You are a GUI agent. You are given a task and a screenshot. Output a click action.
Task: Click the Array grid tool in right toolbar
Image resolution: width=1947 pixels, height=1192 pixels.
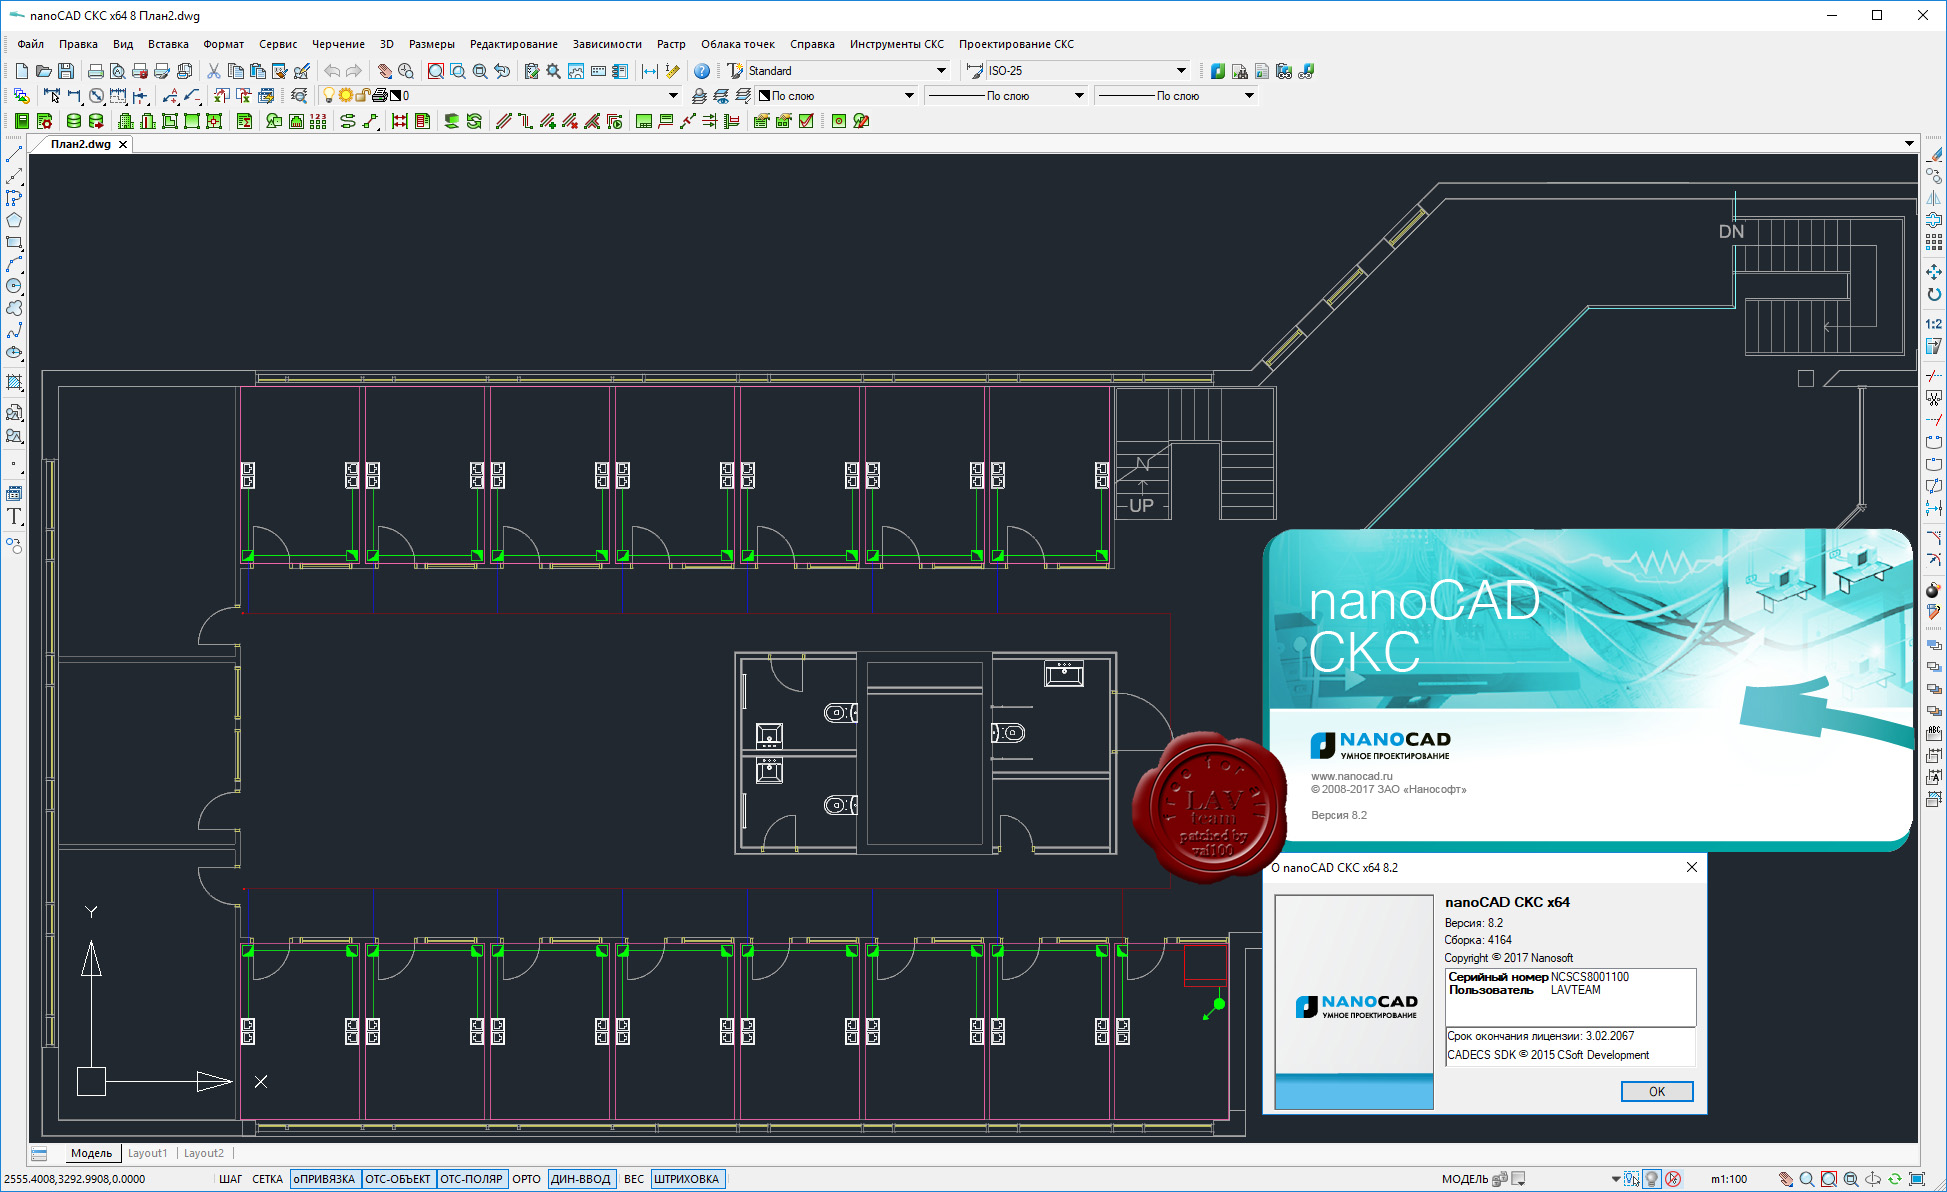point(1934,242)
